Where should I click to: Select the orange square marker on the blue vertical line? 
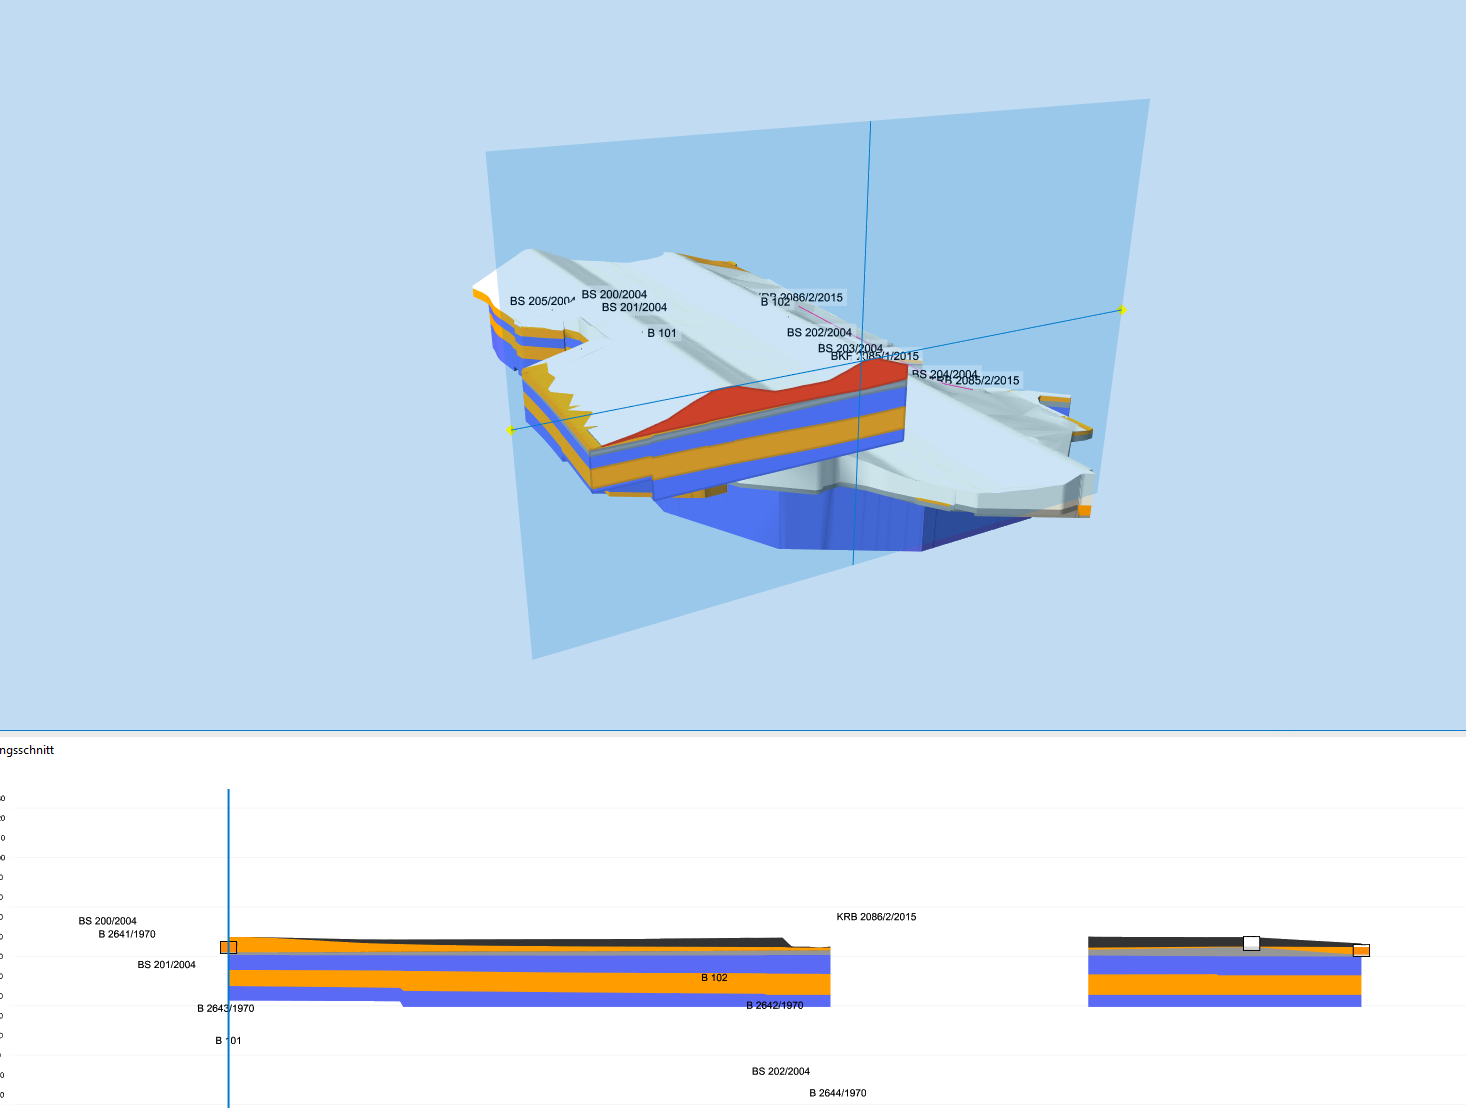tap(228, 947)
